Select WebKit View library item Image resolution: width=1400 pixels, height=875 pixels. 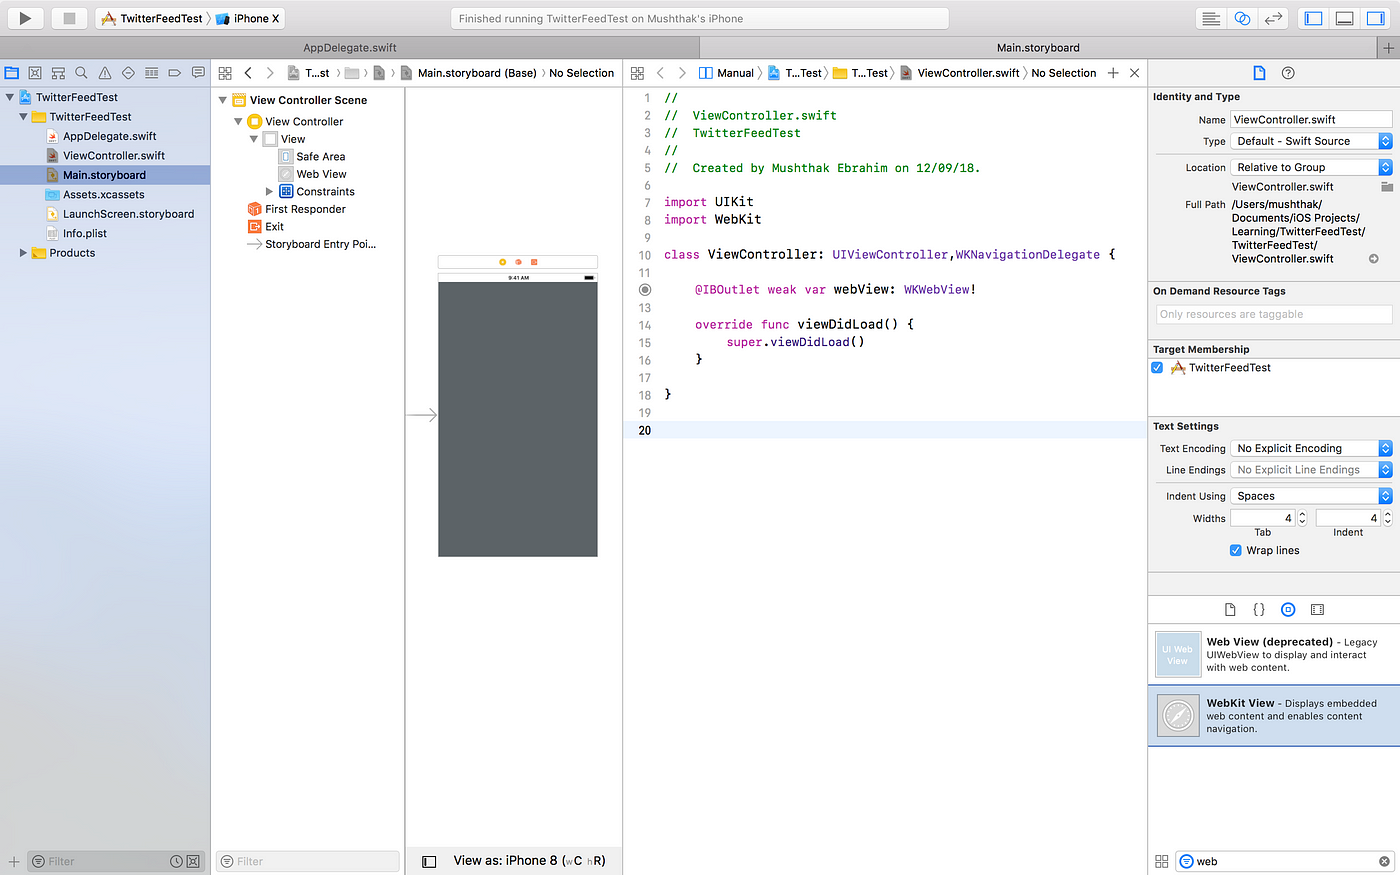[x=1274, y=716]
